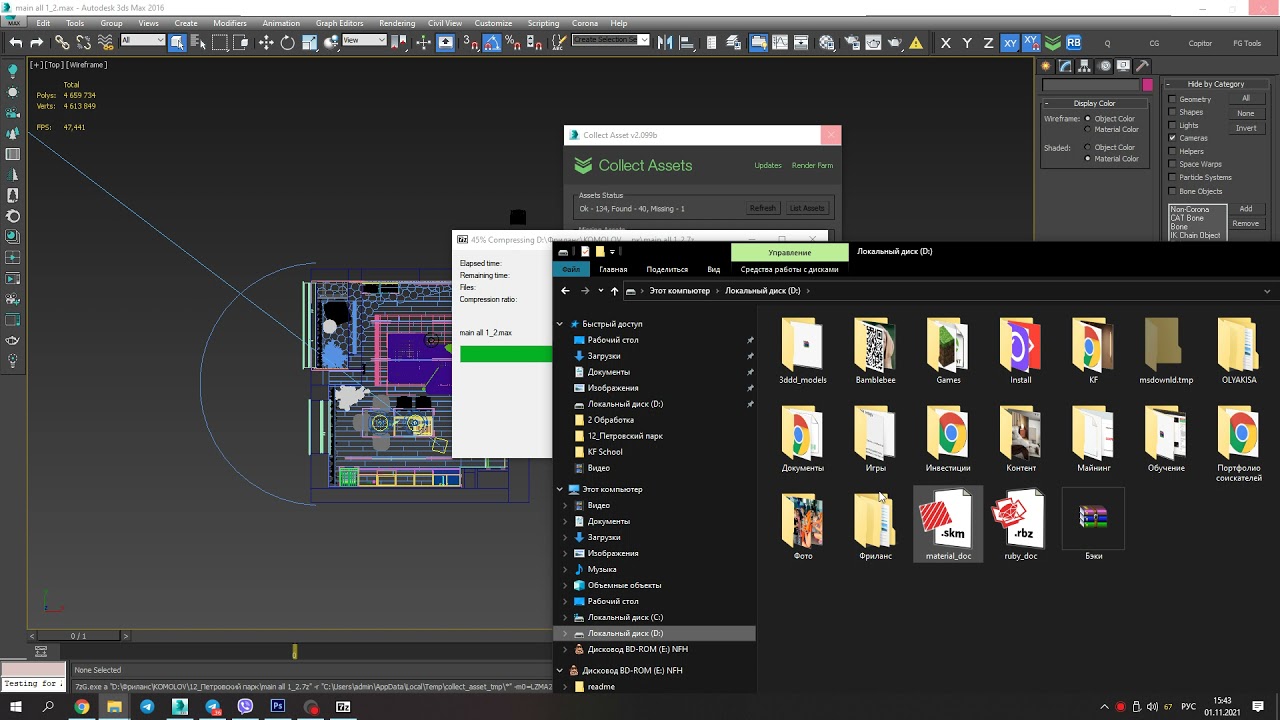Open the 3ddd_models folder thumbnail

point(803,352)
